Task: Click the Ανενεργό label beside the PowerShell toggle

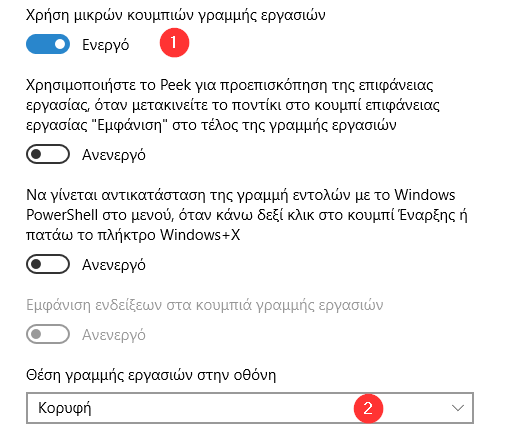Action: tap(114, 265)
